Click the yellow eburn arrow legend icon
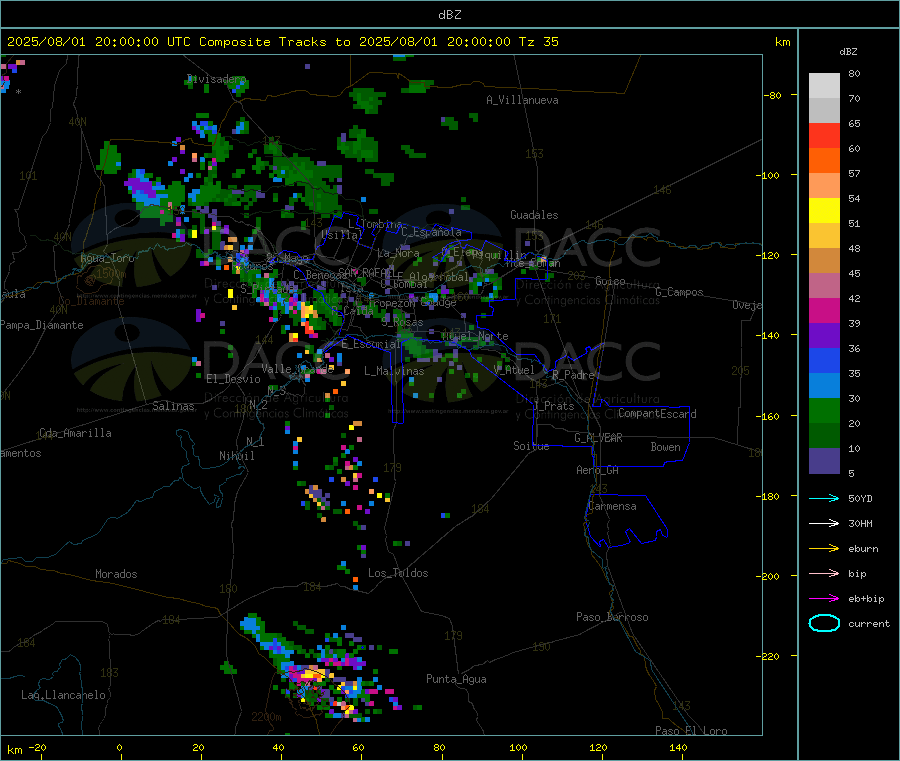 tap(824, 549)
